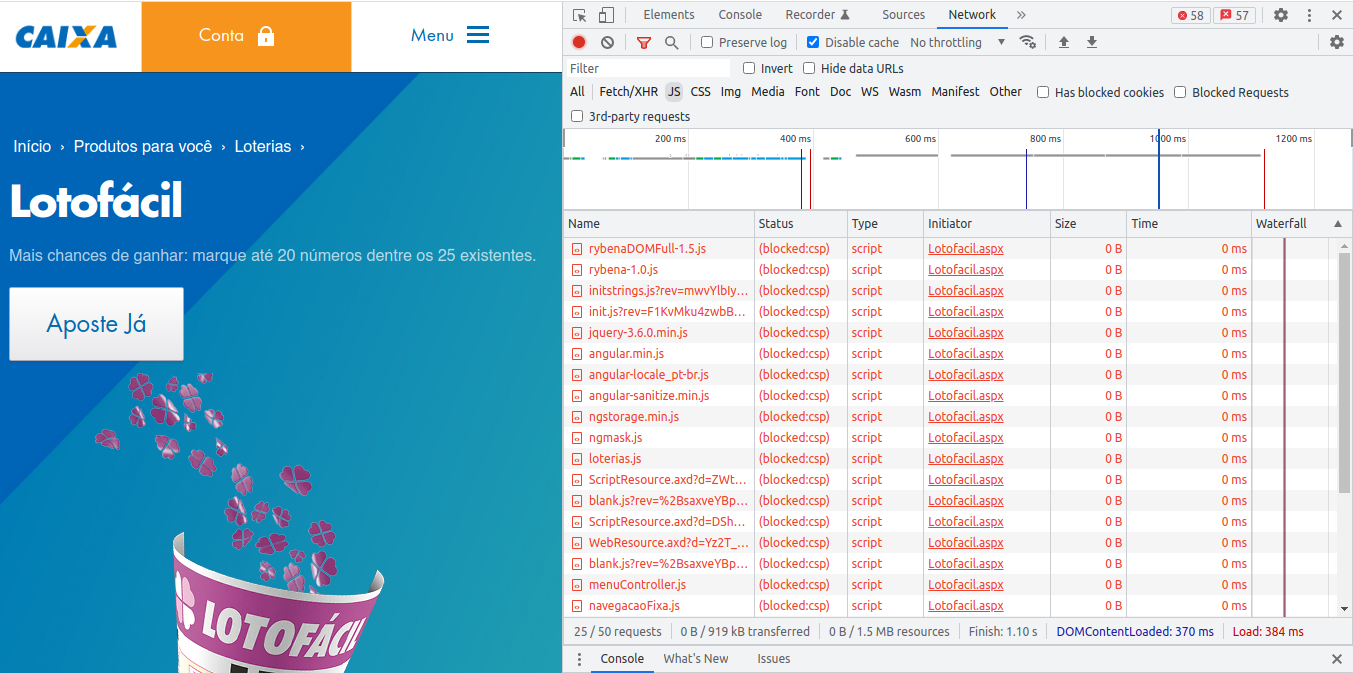This screenshot has width=1353, height=673.
Task: Sort requests by Initiator column header
Action: coord(987,224)
